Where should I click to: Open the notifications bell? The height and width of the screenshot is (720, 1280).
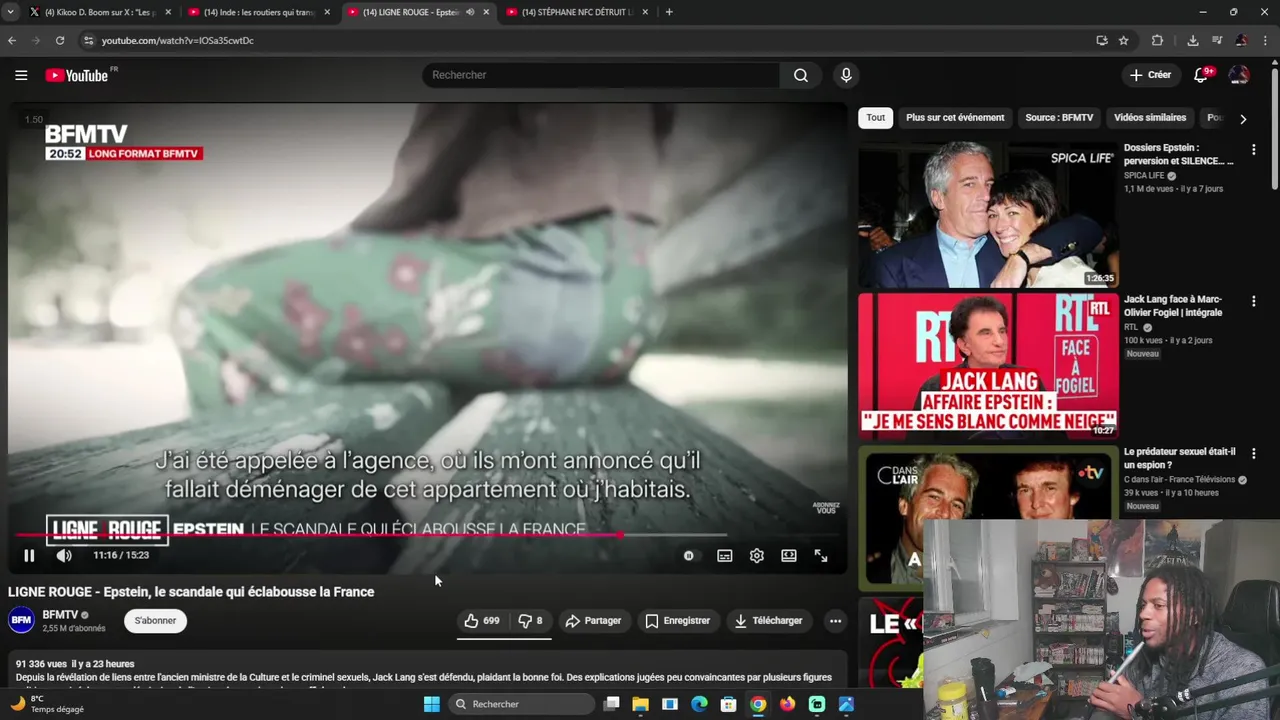(1202, 75)
